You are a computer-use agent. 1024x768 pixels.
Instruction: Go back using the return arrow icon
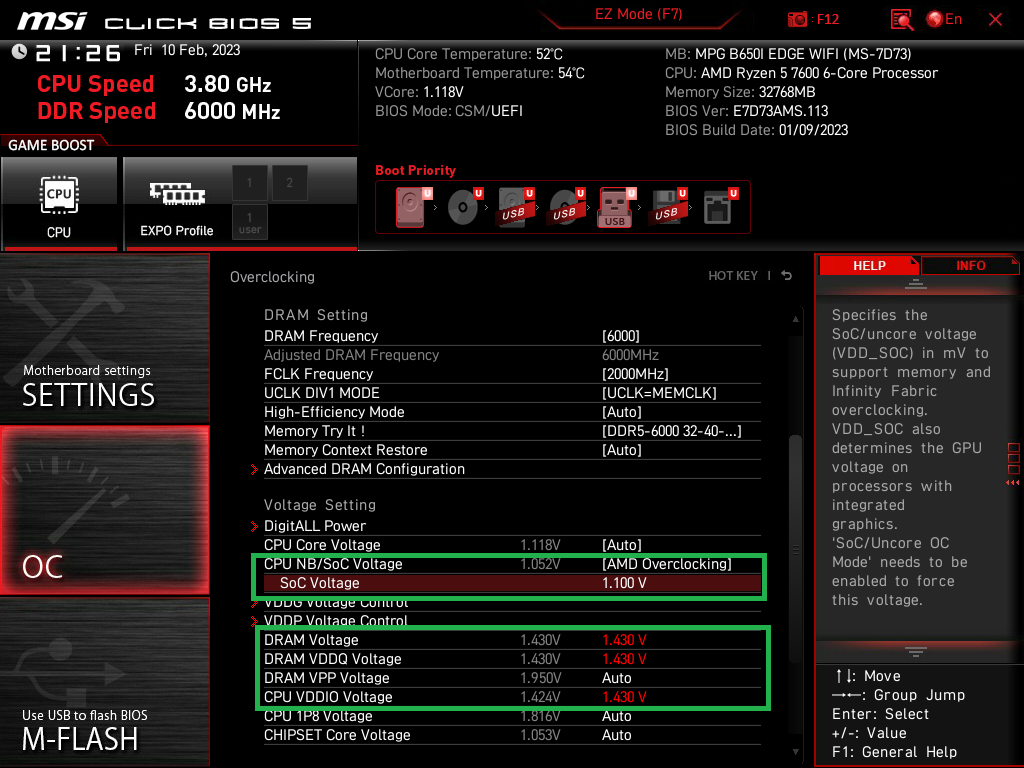coord(787,276)
